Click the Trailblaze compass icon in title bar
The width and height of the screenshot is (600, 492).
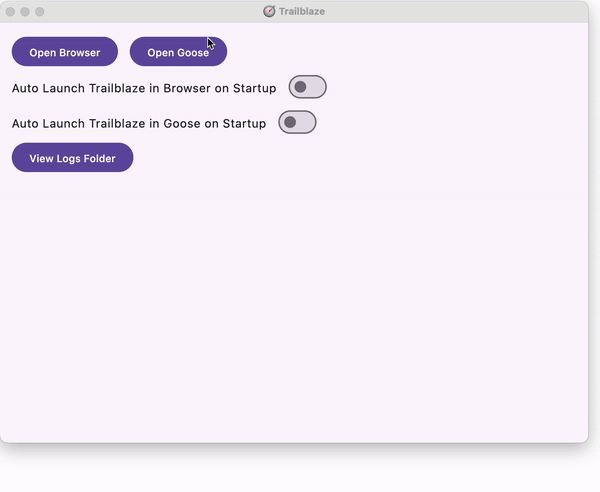269,11
